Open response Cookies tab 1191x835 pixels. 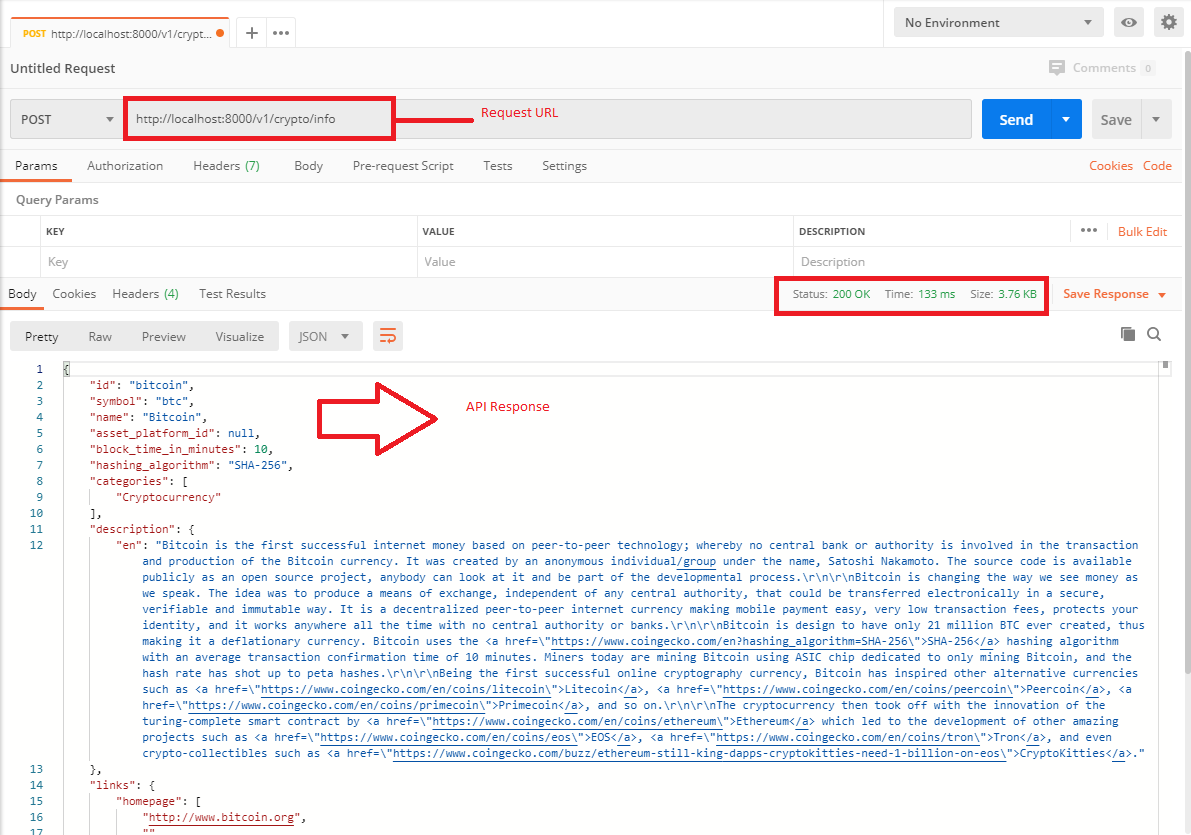tap(74, 294)
